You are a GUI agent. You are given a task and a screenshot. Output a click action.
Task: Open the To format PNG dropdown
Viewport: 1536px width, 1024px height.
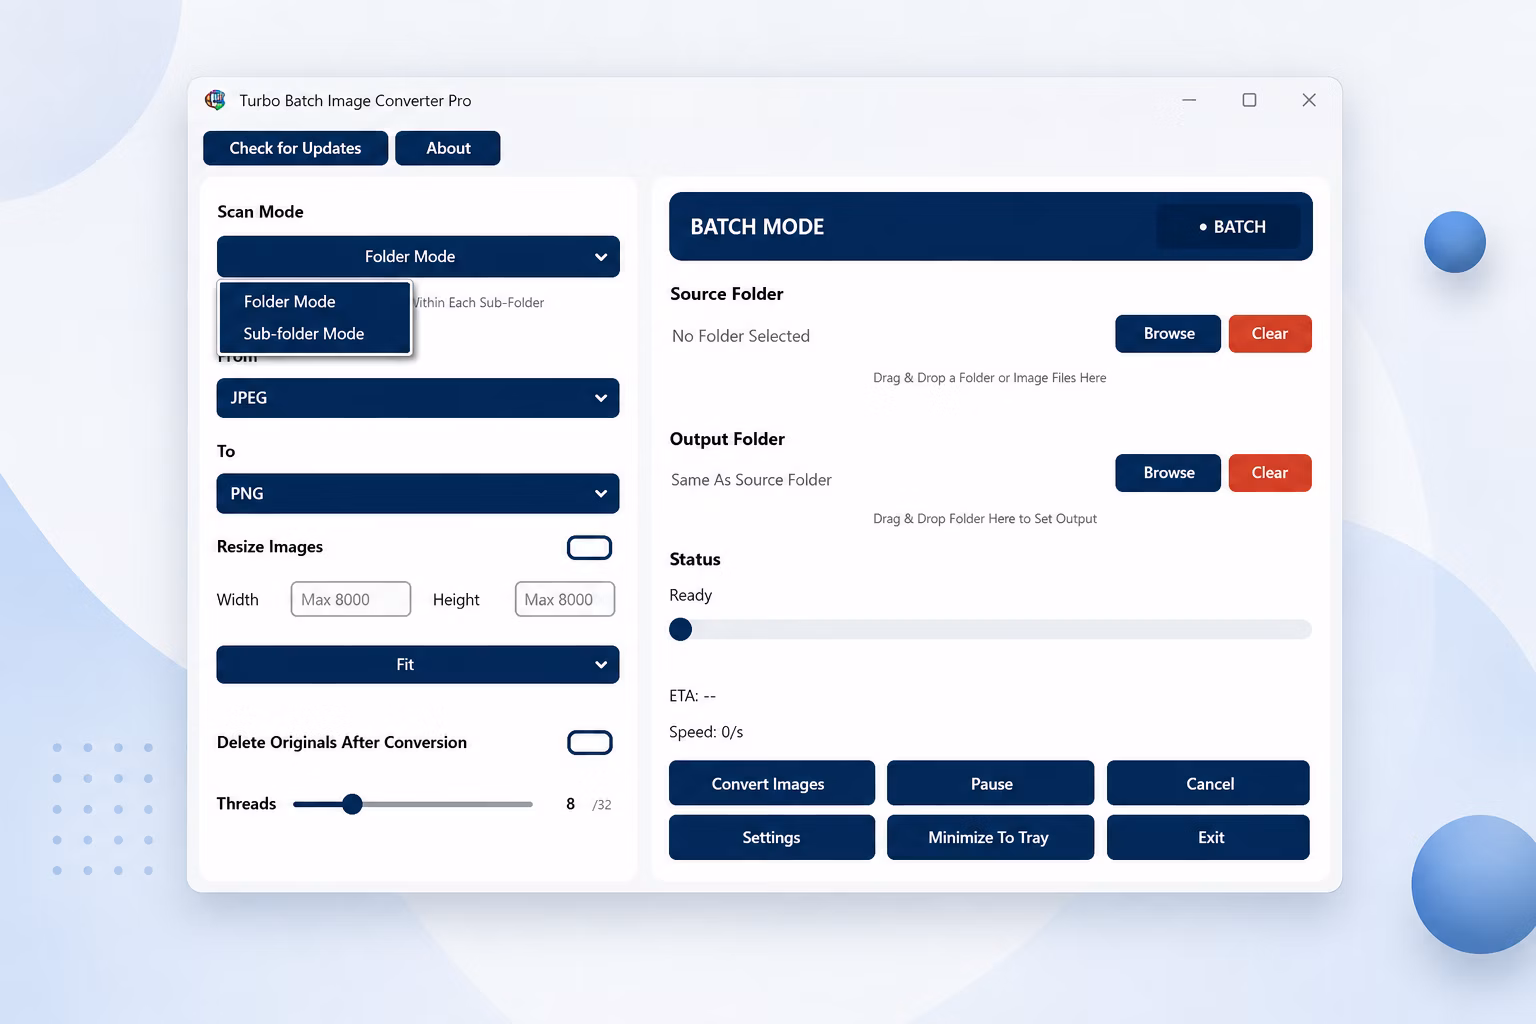tap(418, 493)
